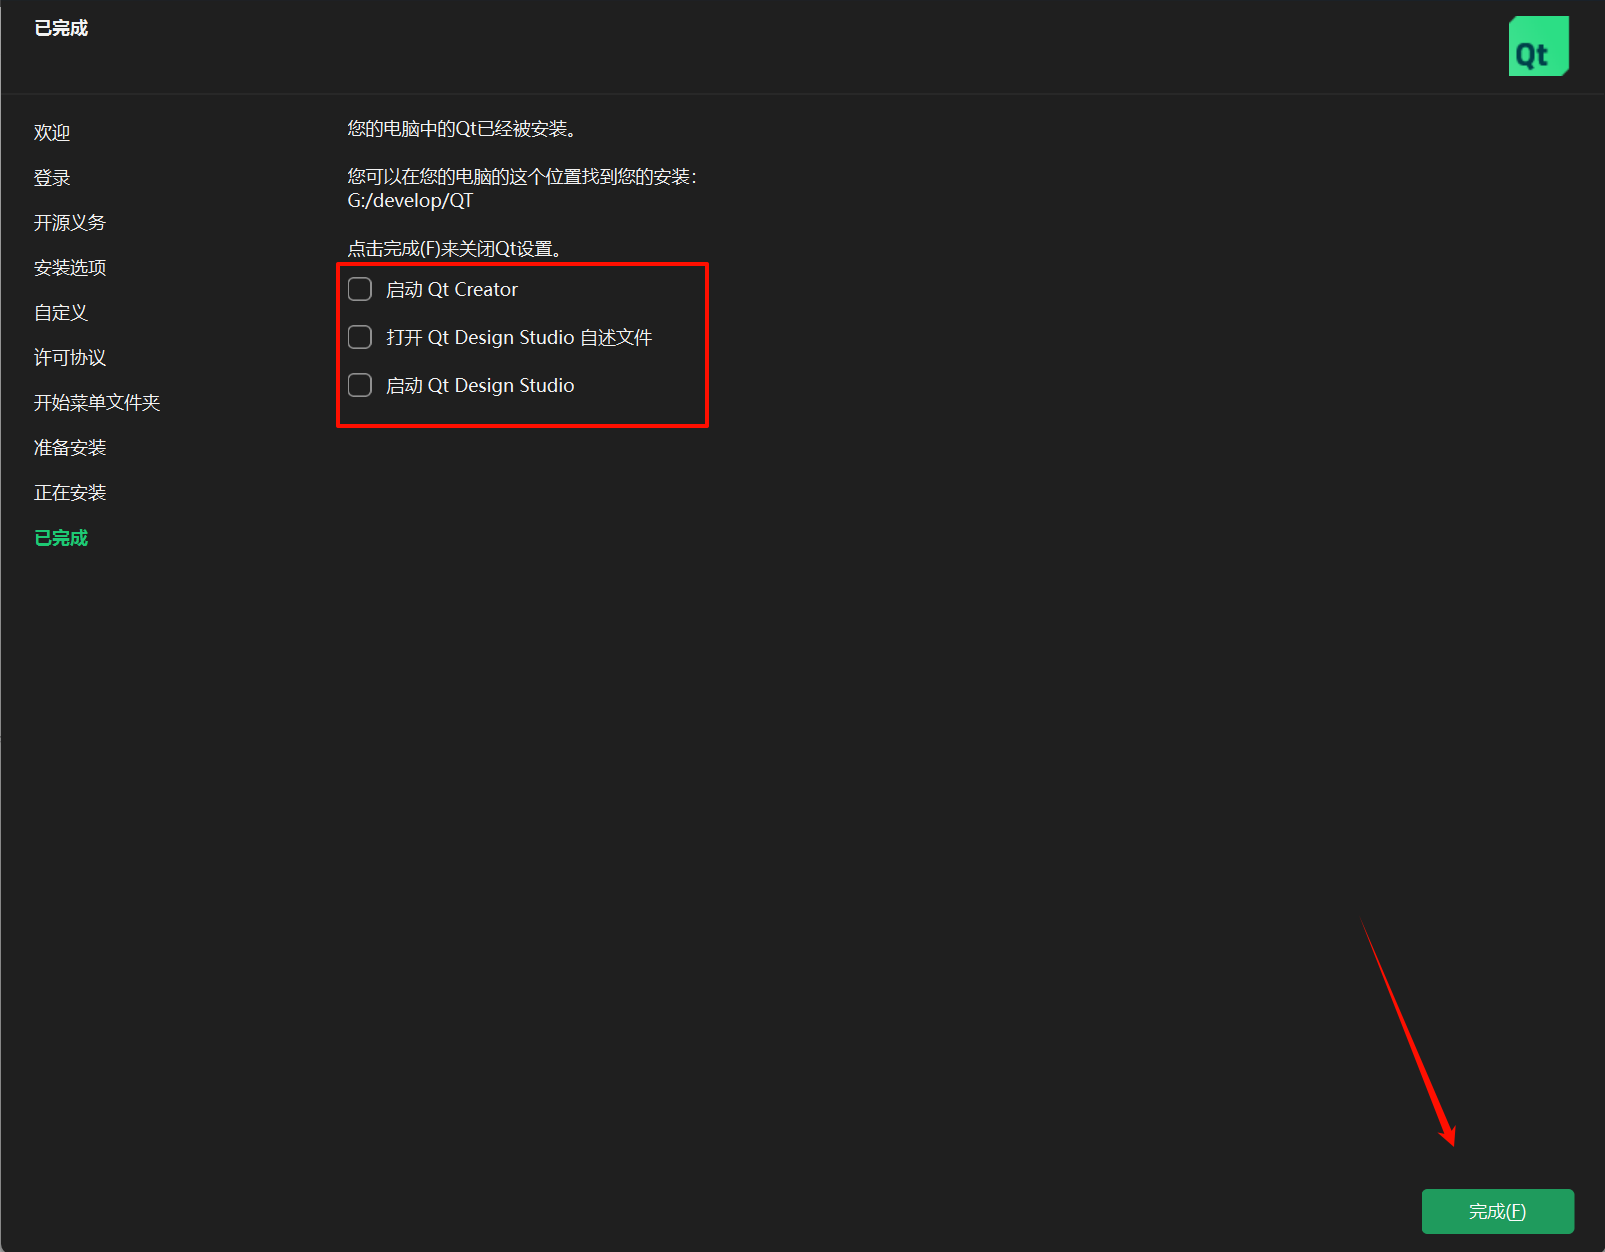The height and width of the screenshot is (1252, 1605).
Task: Select 安装选项 in the step list
Action: [69, 267]
